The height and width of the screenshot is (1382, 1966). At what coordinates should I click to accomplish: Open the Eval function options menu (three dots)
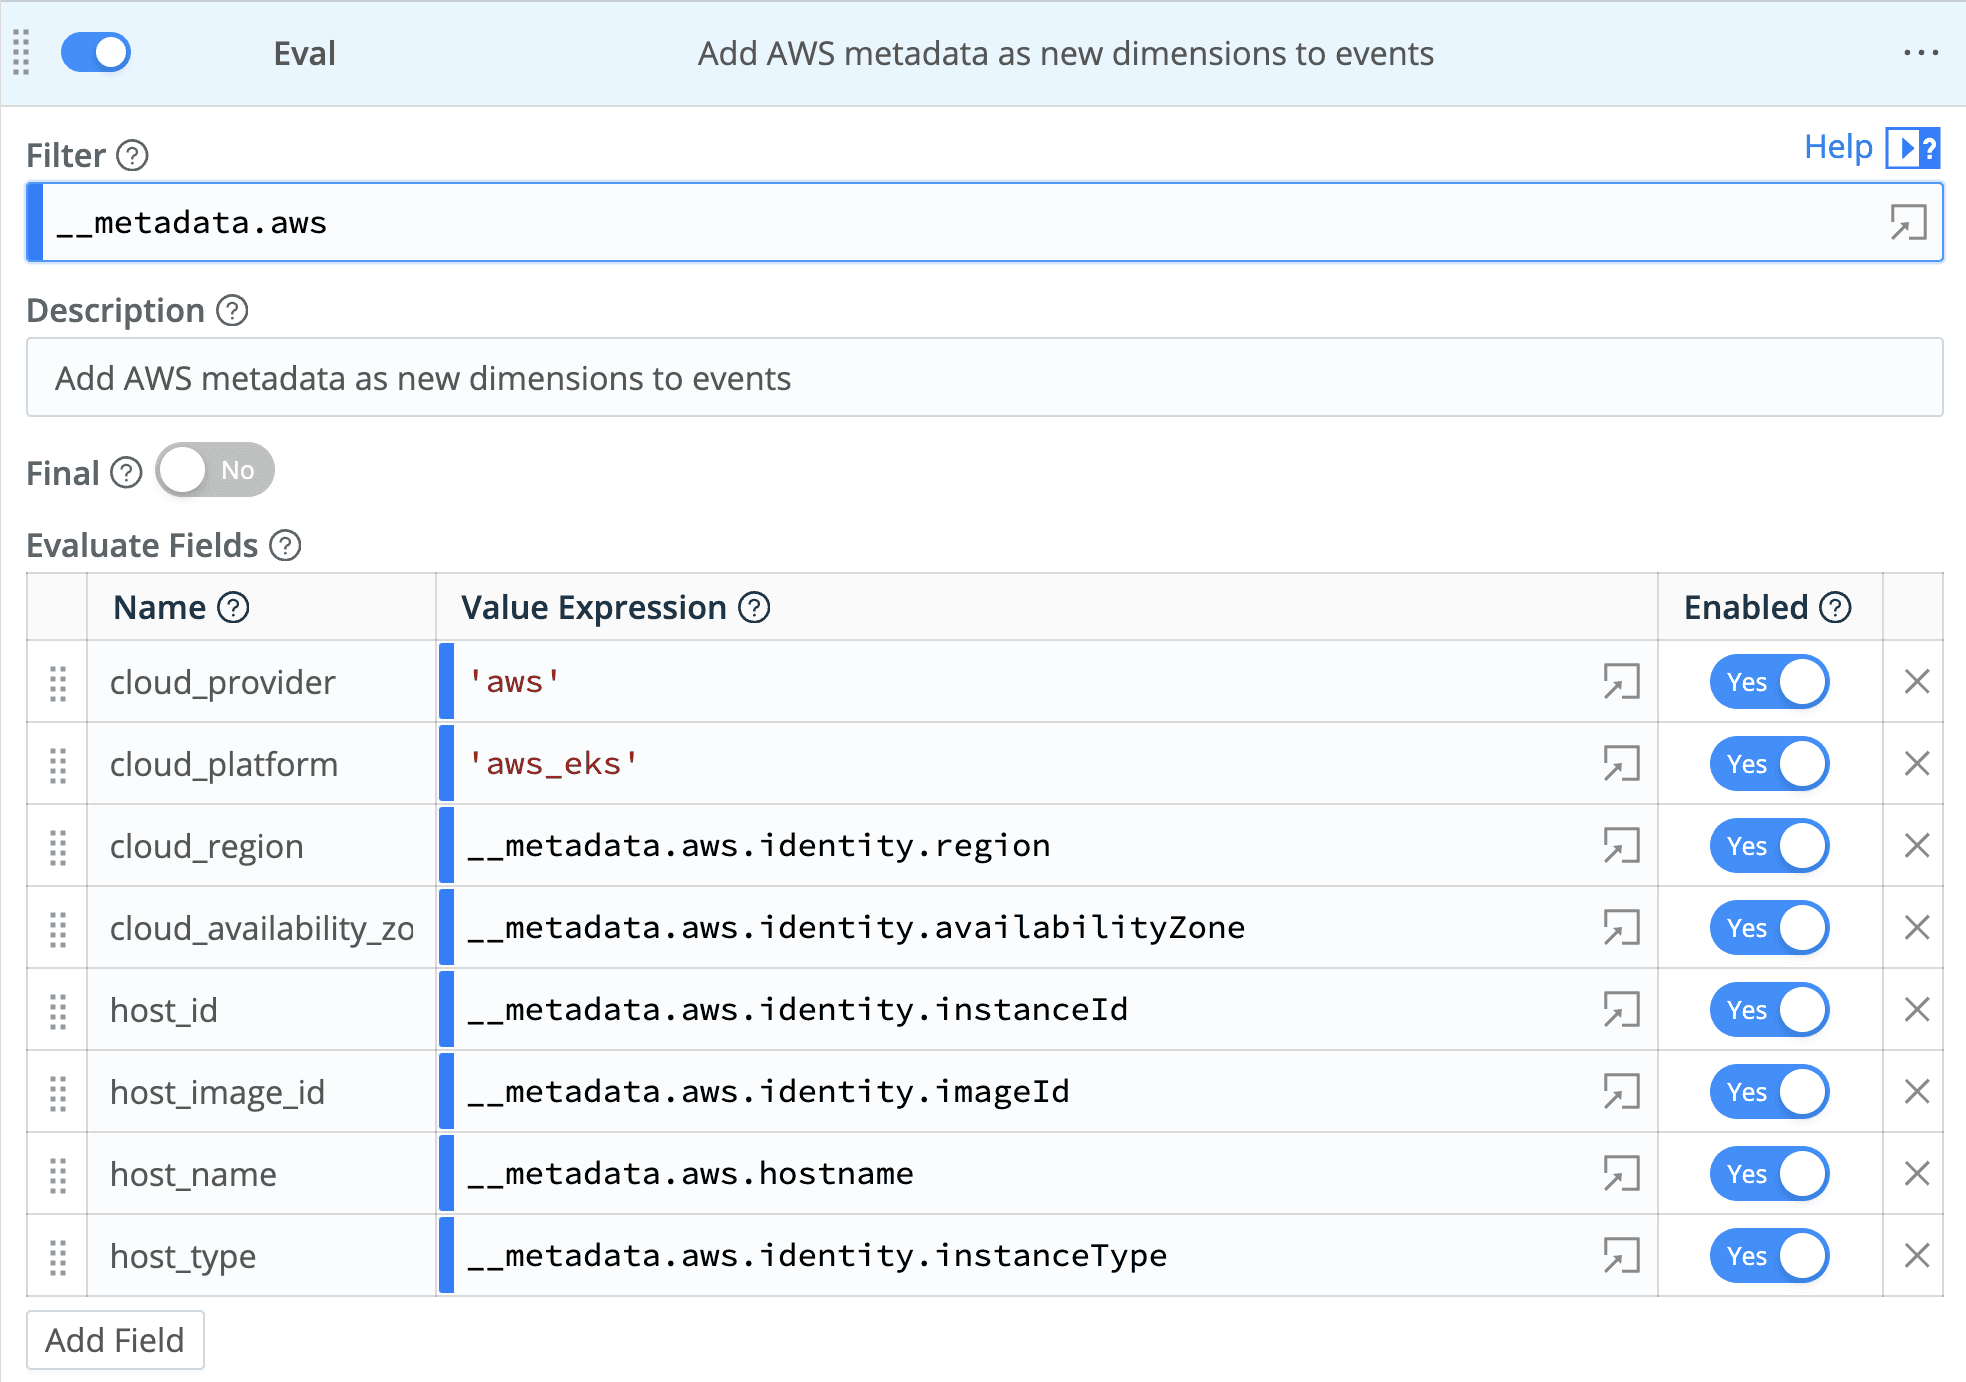[x=1920, y=53]
